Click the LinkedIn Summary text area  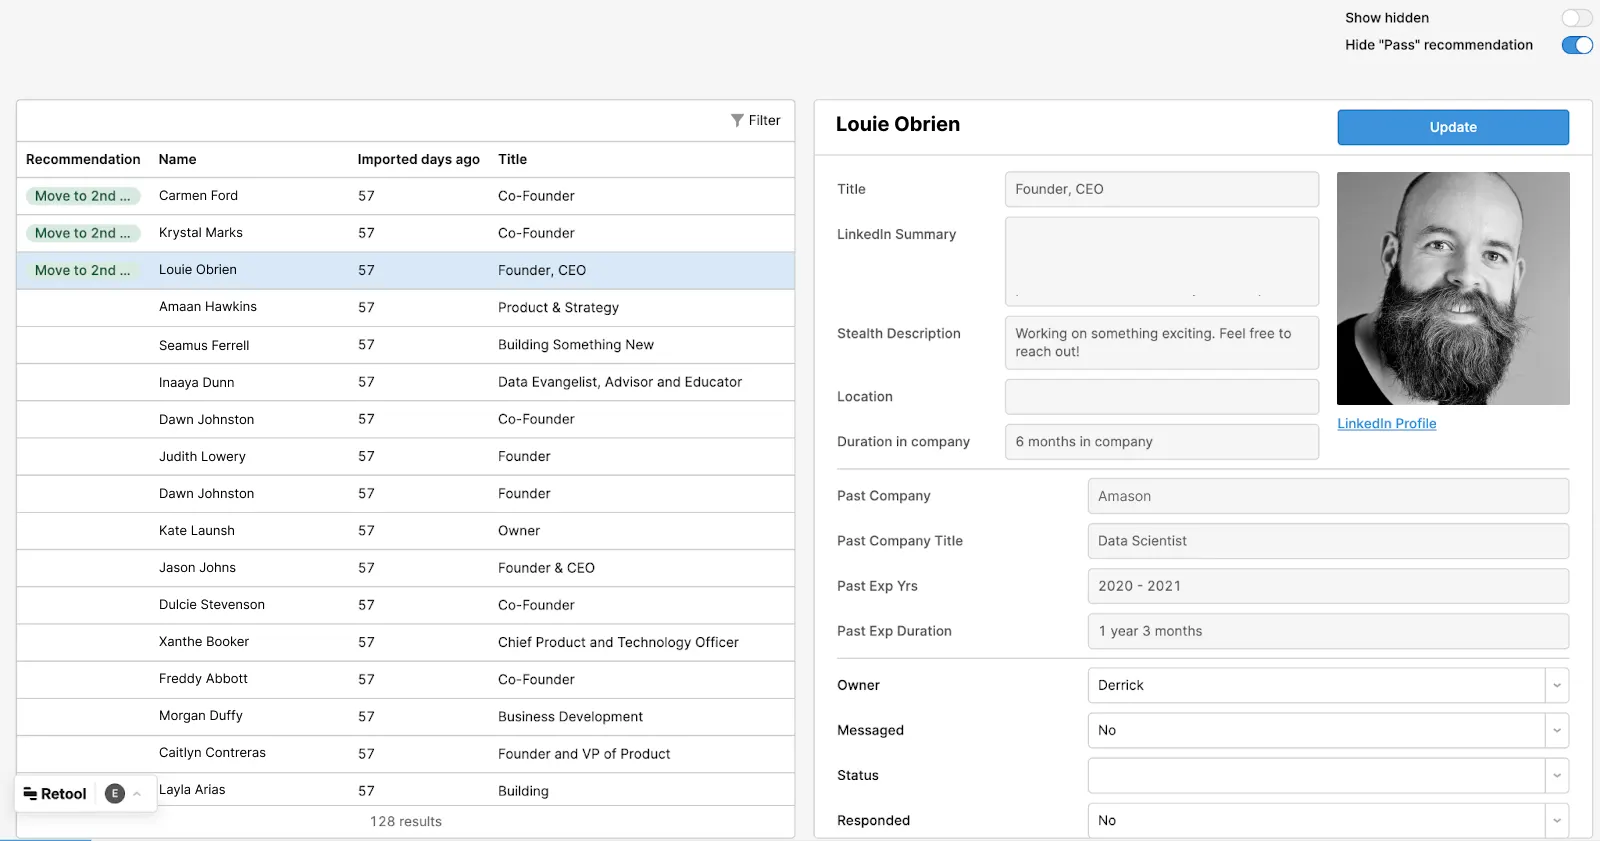coord(1162,261)
